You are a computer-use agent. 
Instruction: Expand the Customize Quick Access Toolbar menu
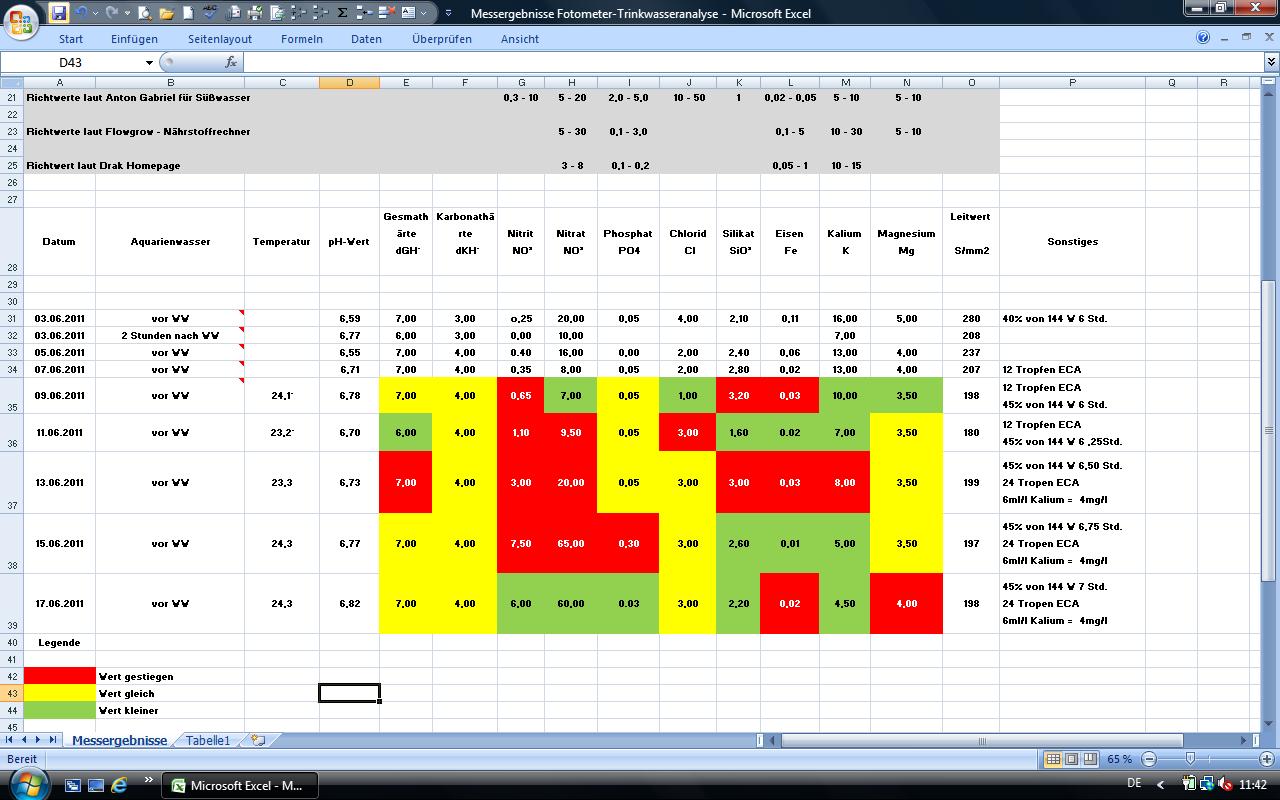click(447, 13)
